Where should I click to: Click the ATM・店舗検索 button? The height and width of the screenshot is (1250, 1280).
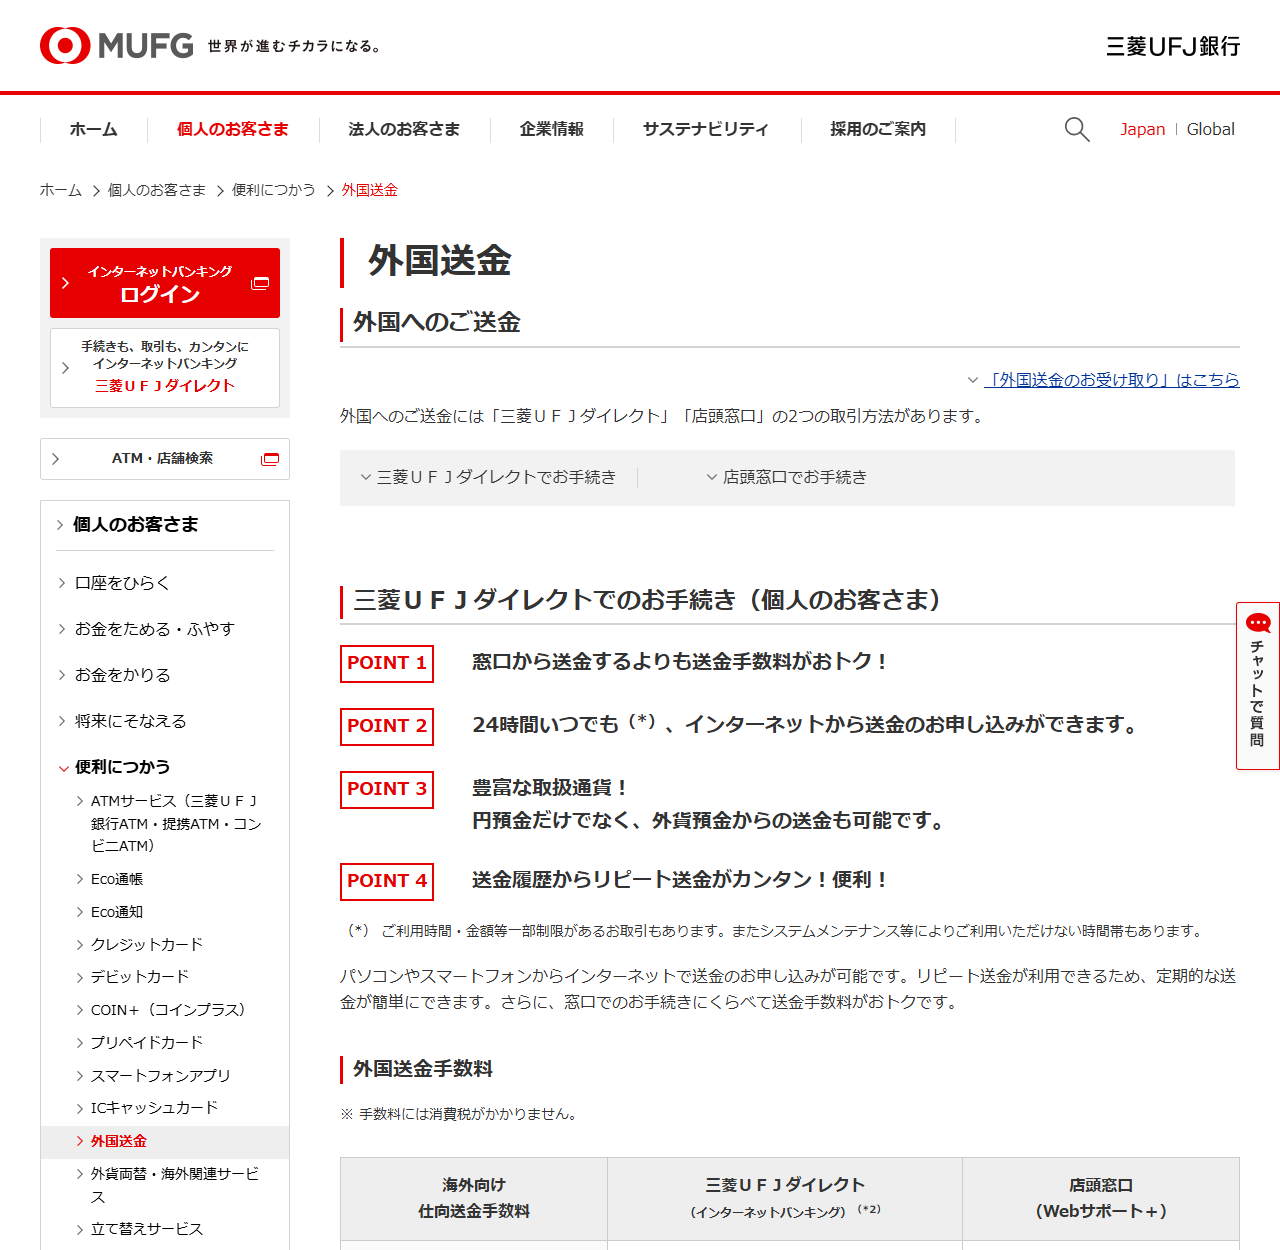[x=165, y=459]
